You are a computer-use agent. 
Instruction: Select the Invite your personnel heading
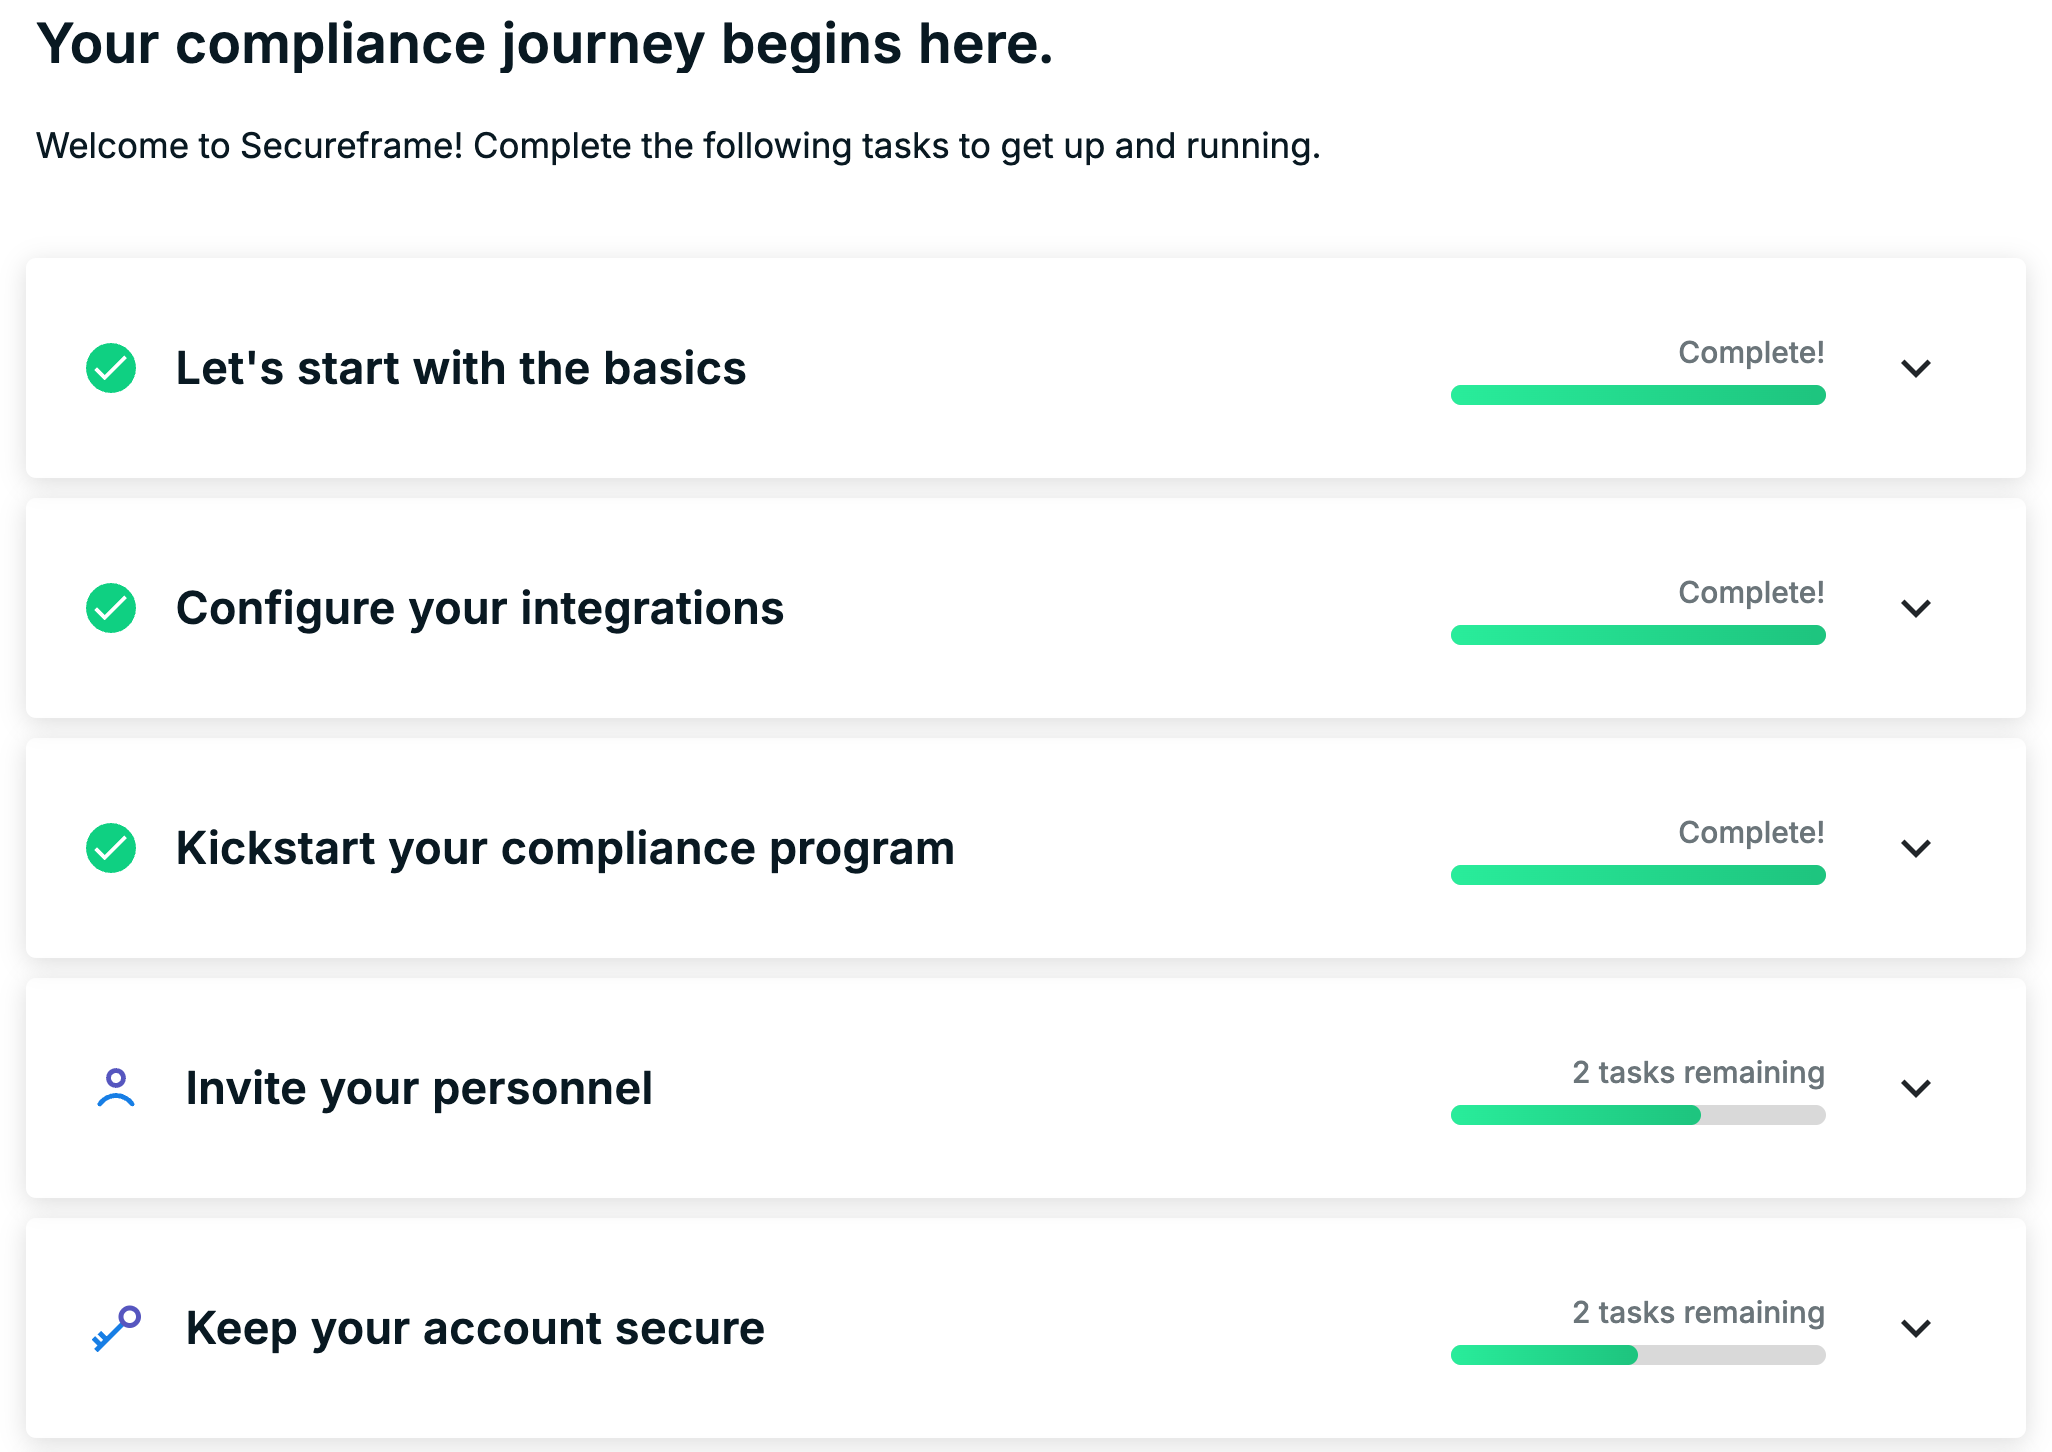419,1089
